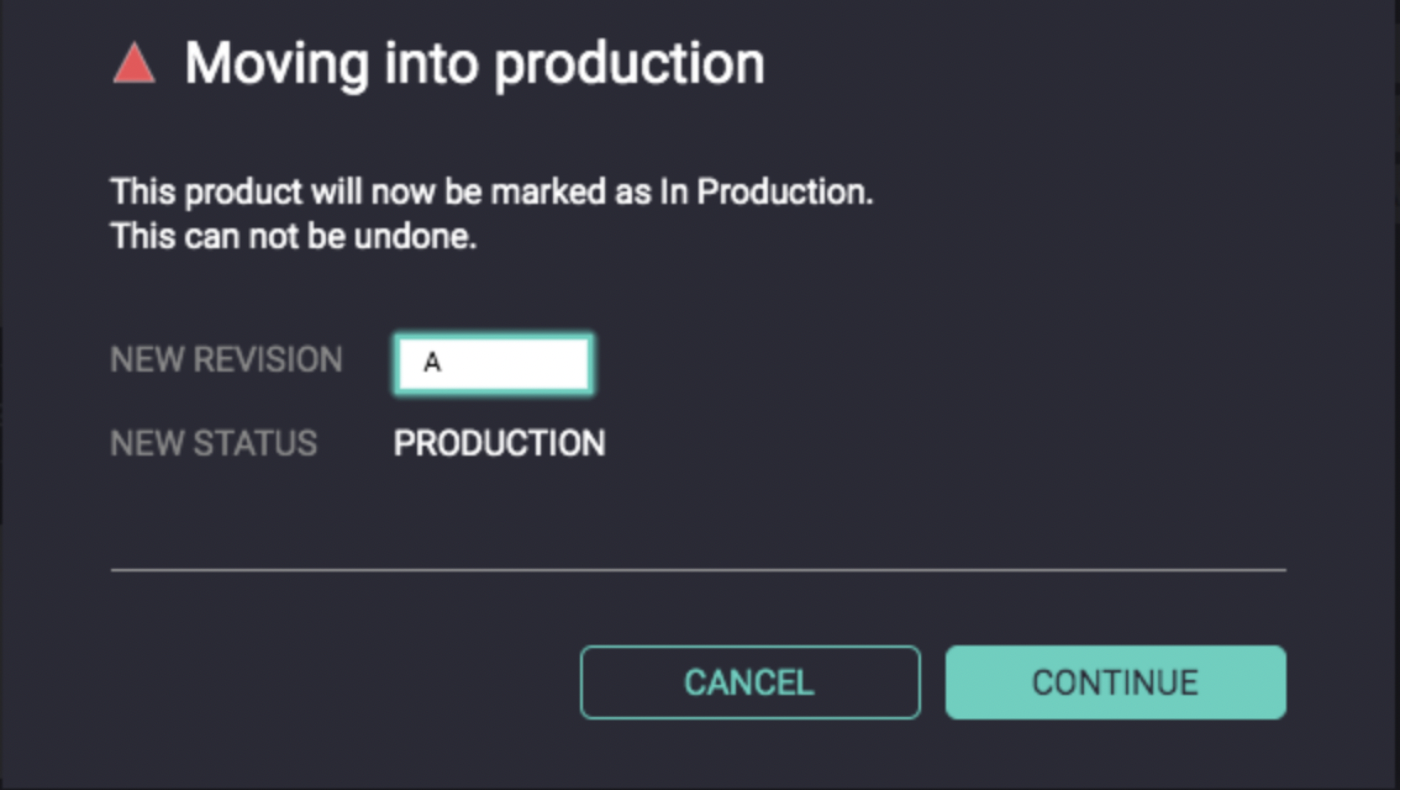Screen dimensions: 1402x790
Task: Click the NEW STATUS label
Action: pos(213,443)
